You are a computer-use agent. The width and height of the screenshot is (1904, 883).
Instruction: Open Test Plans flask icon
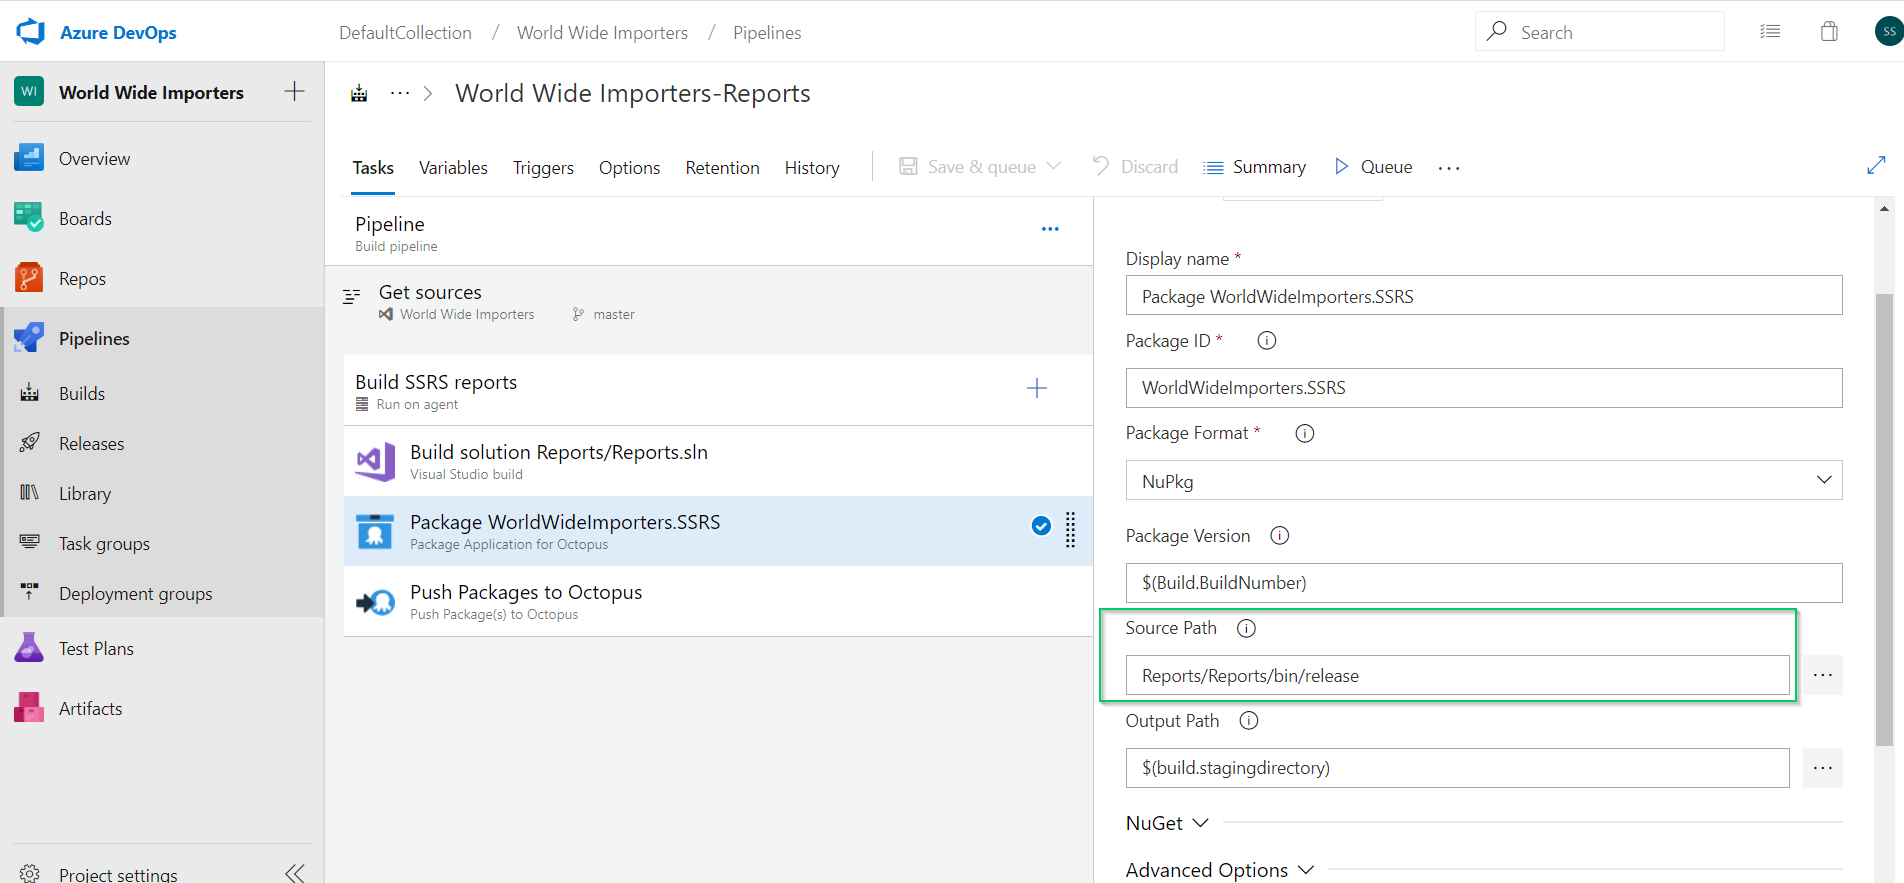29,648
